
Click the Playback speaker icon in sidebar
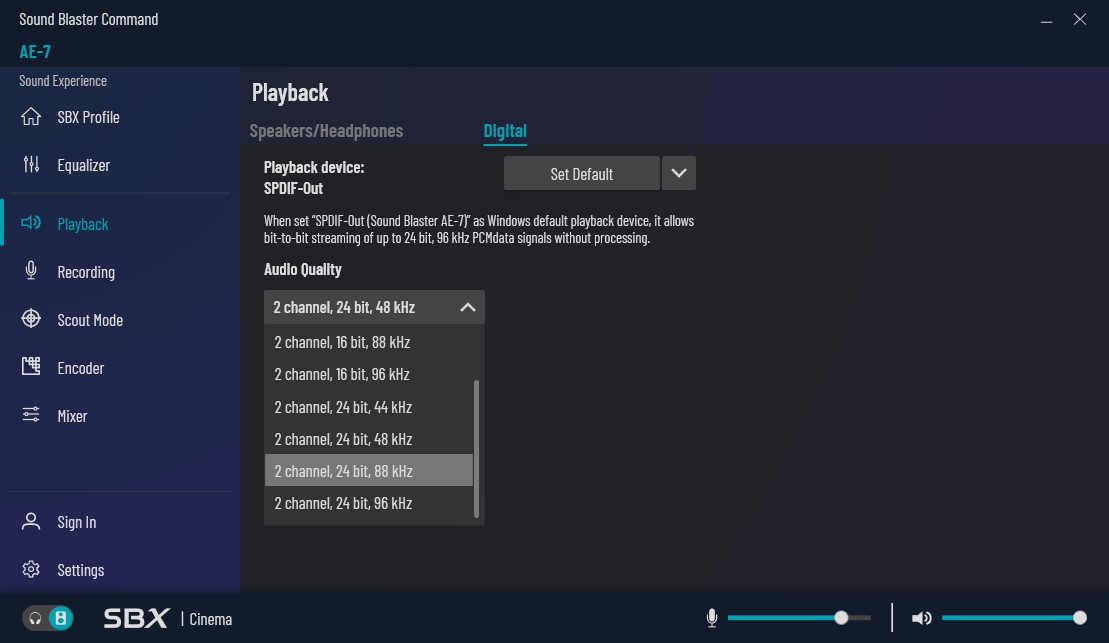pyautogui.click(x=31, y=224)
